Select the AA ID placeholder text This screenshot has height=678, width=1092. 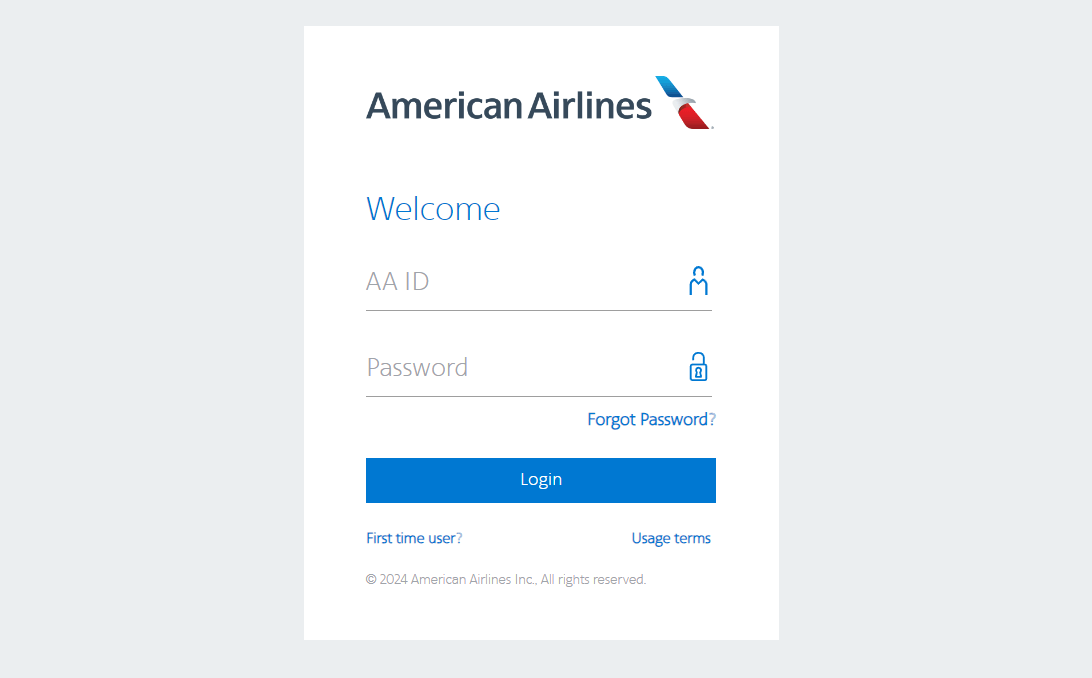tap(398, 282)
